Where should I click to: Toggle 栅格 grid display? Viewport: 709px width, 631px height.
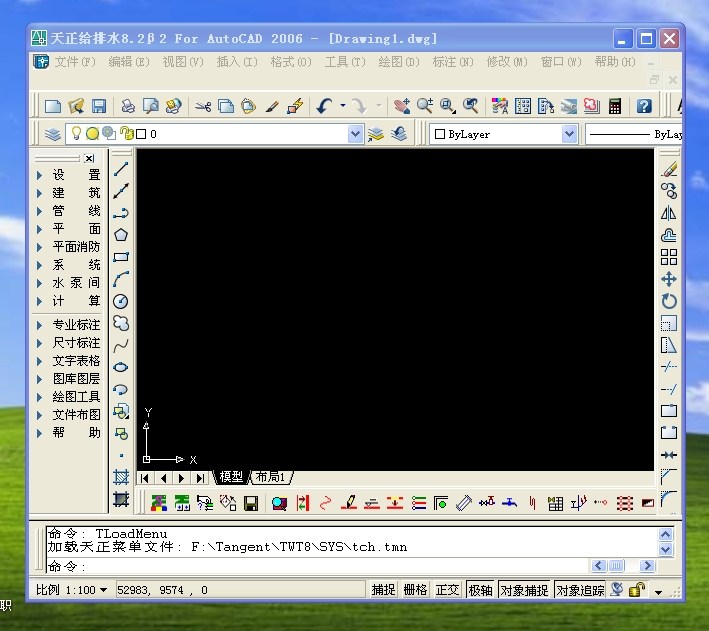point(415,590)
